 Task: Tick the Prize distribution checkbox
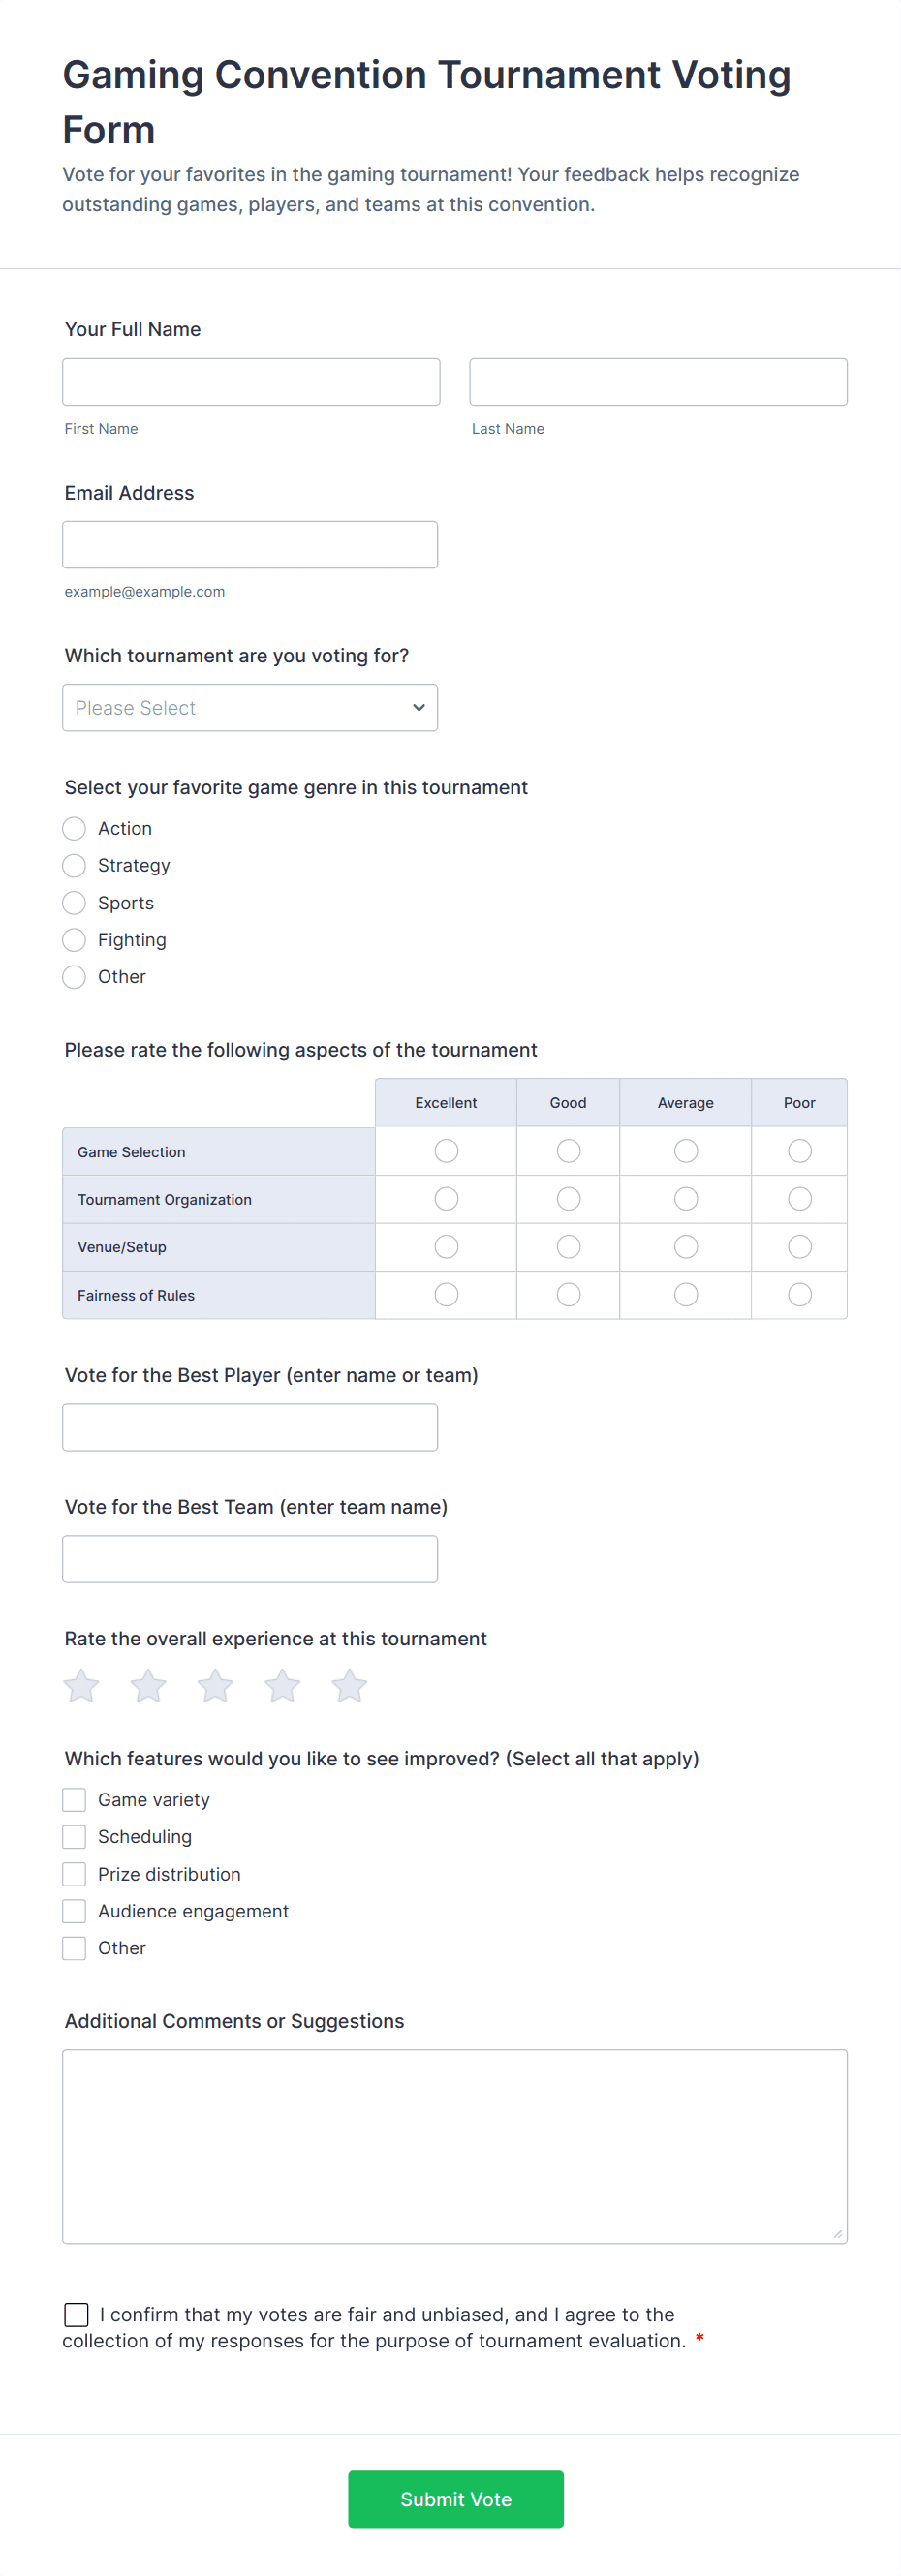(x=74, y=1874)
